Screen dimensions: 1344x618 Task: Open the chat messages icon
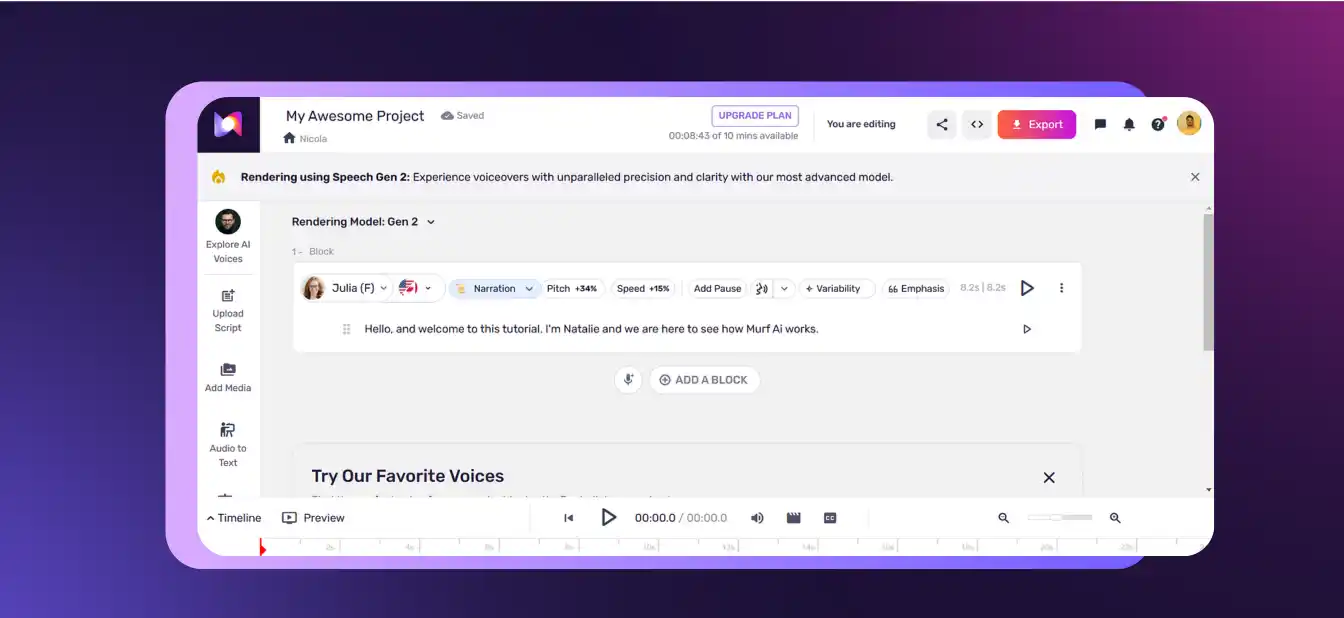1100,125
